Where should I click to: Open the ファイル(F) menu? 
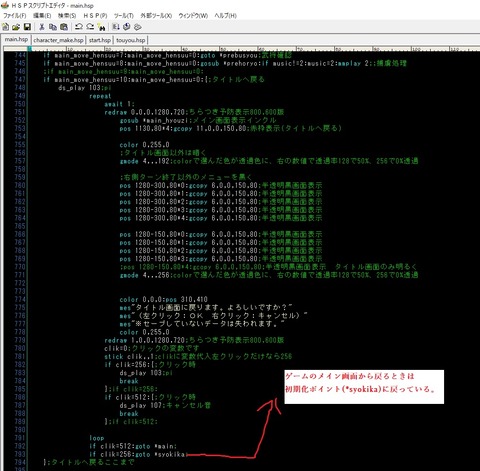click(14, 16)
